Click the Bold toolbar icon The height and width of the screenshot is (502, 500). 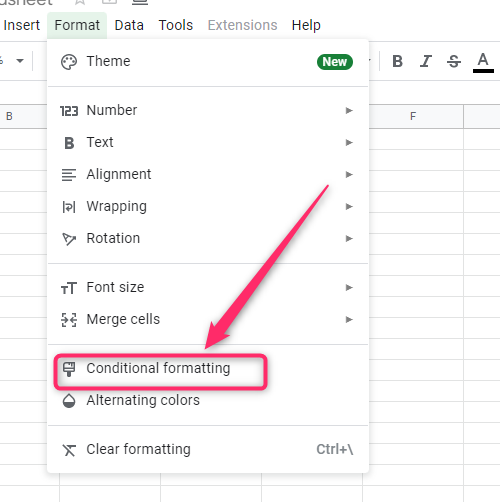[397, 61]
